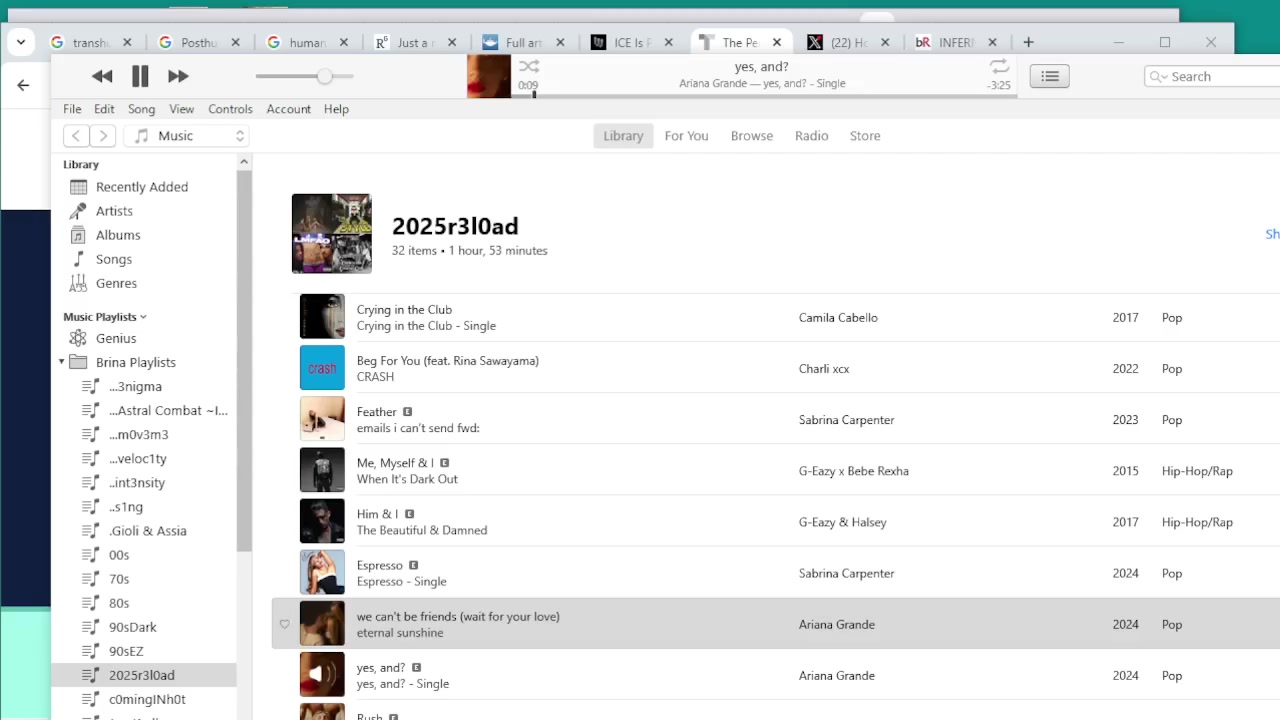The width and height of the screenshot is (1280, 720).
Task: Toggle repeat icon in now playing
Action: pos(999,67)
